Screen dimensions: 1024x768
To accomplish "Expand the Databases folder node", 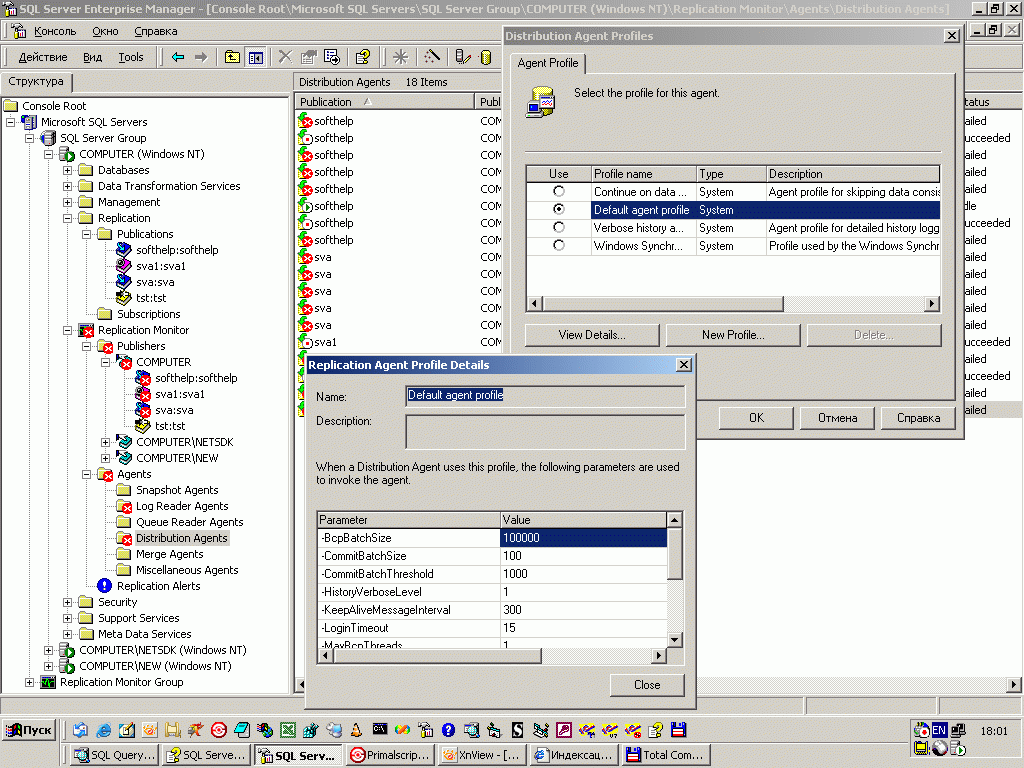I will pos(67,170).
